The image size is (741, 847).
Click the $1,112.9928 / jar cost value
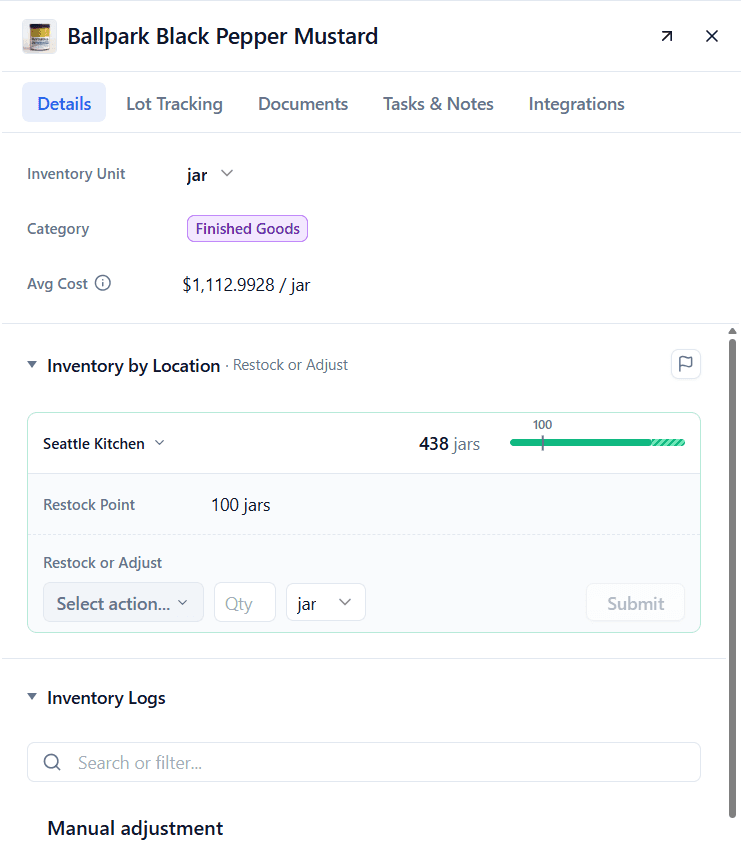[x=246, y=285]
